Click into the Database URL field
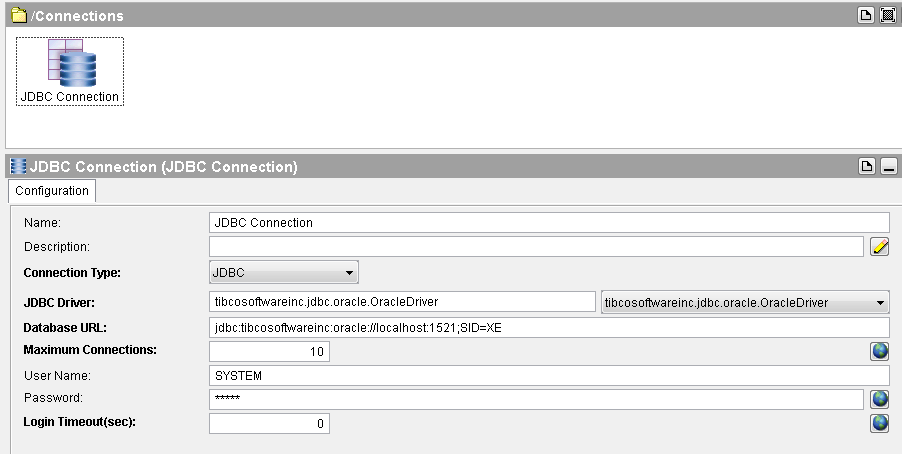Image resolution: width=902 pixels, height=454 pixels. click(x=549, y=328)
